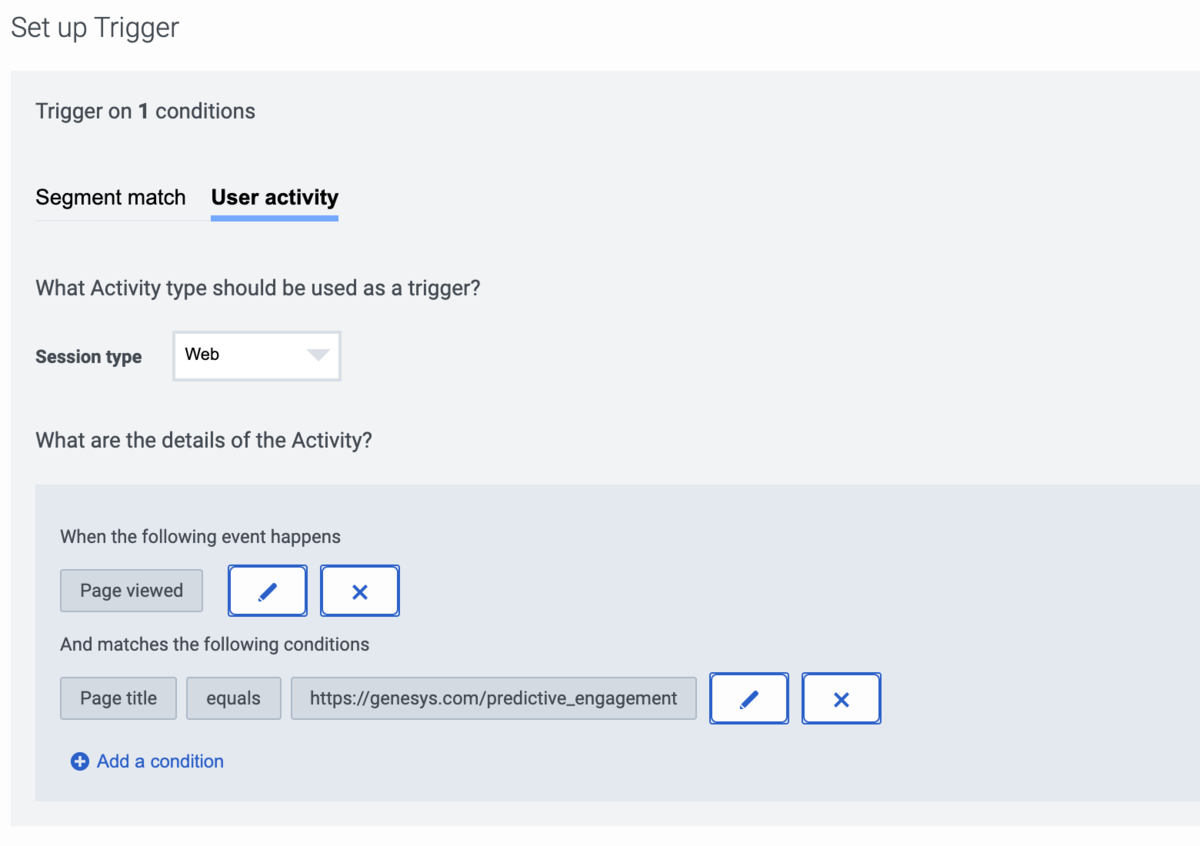Click the Page title attribute chip

click(118, 699)
